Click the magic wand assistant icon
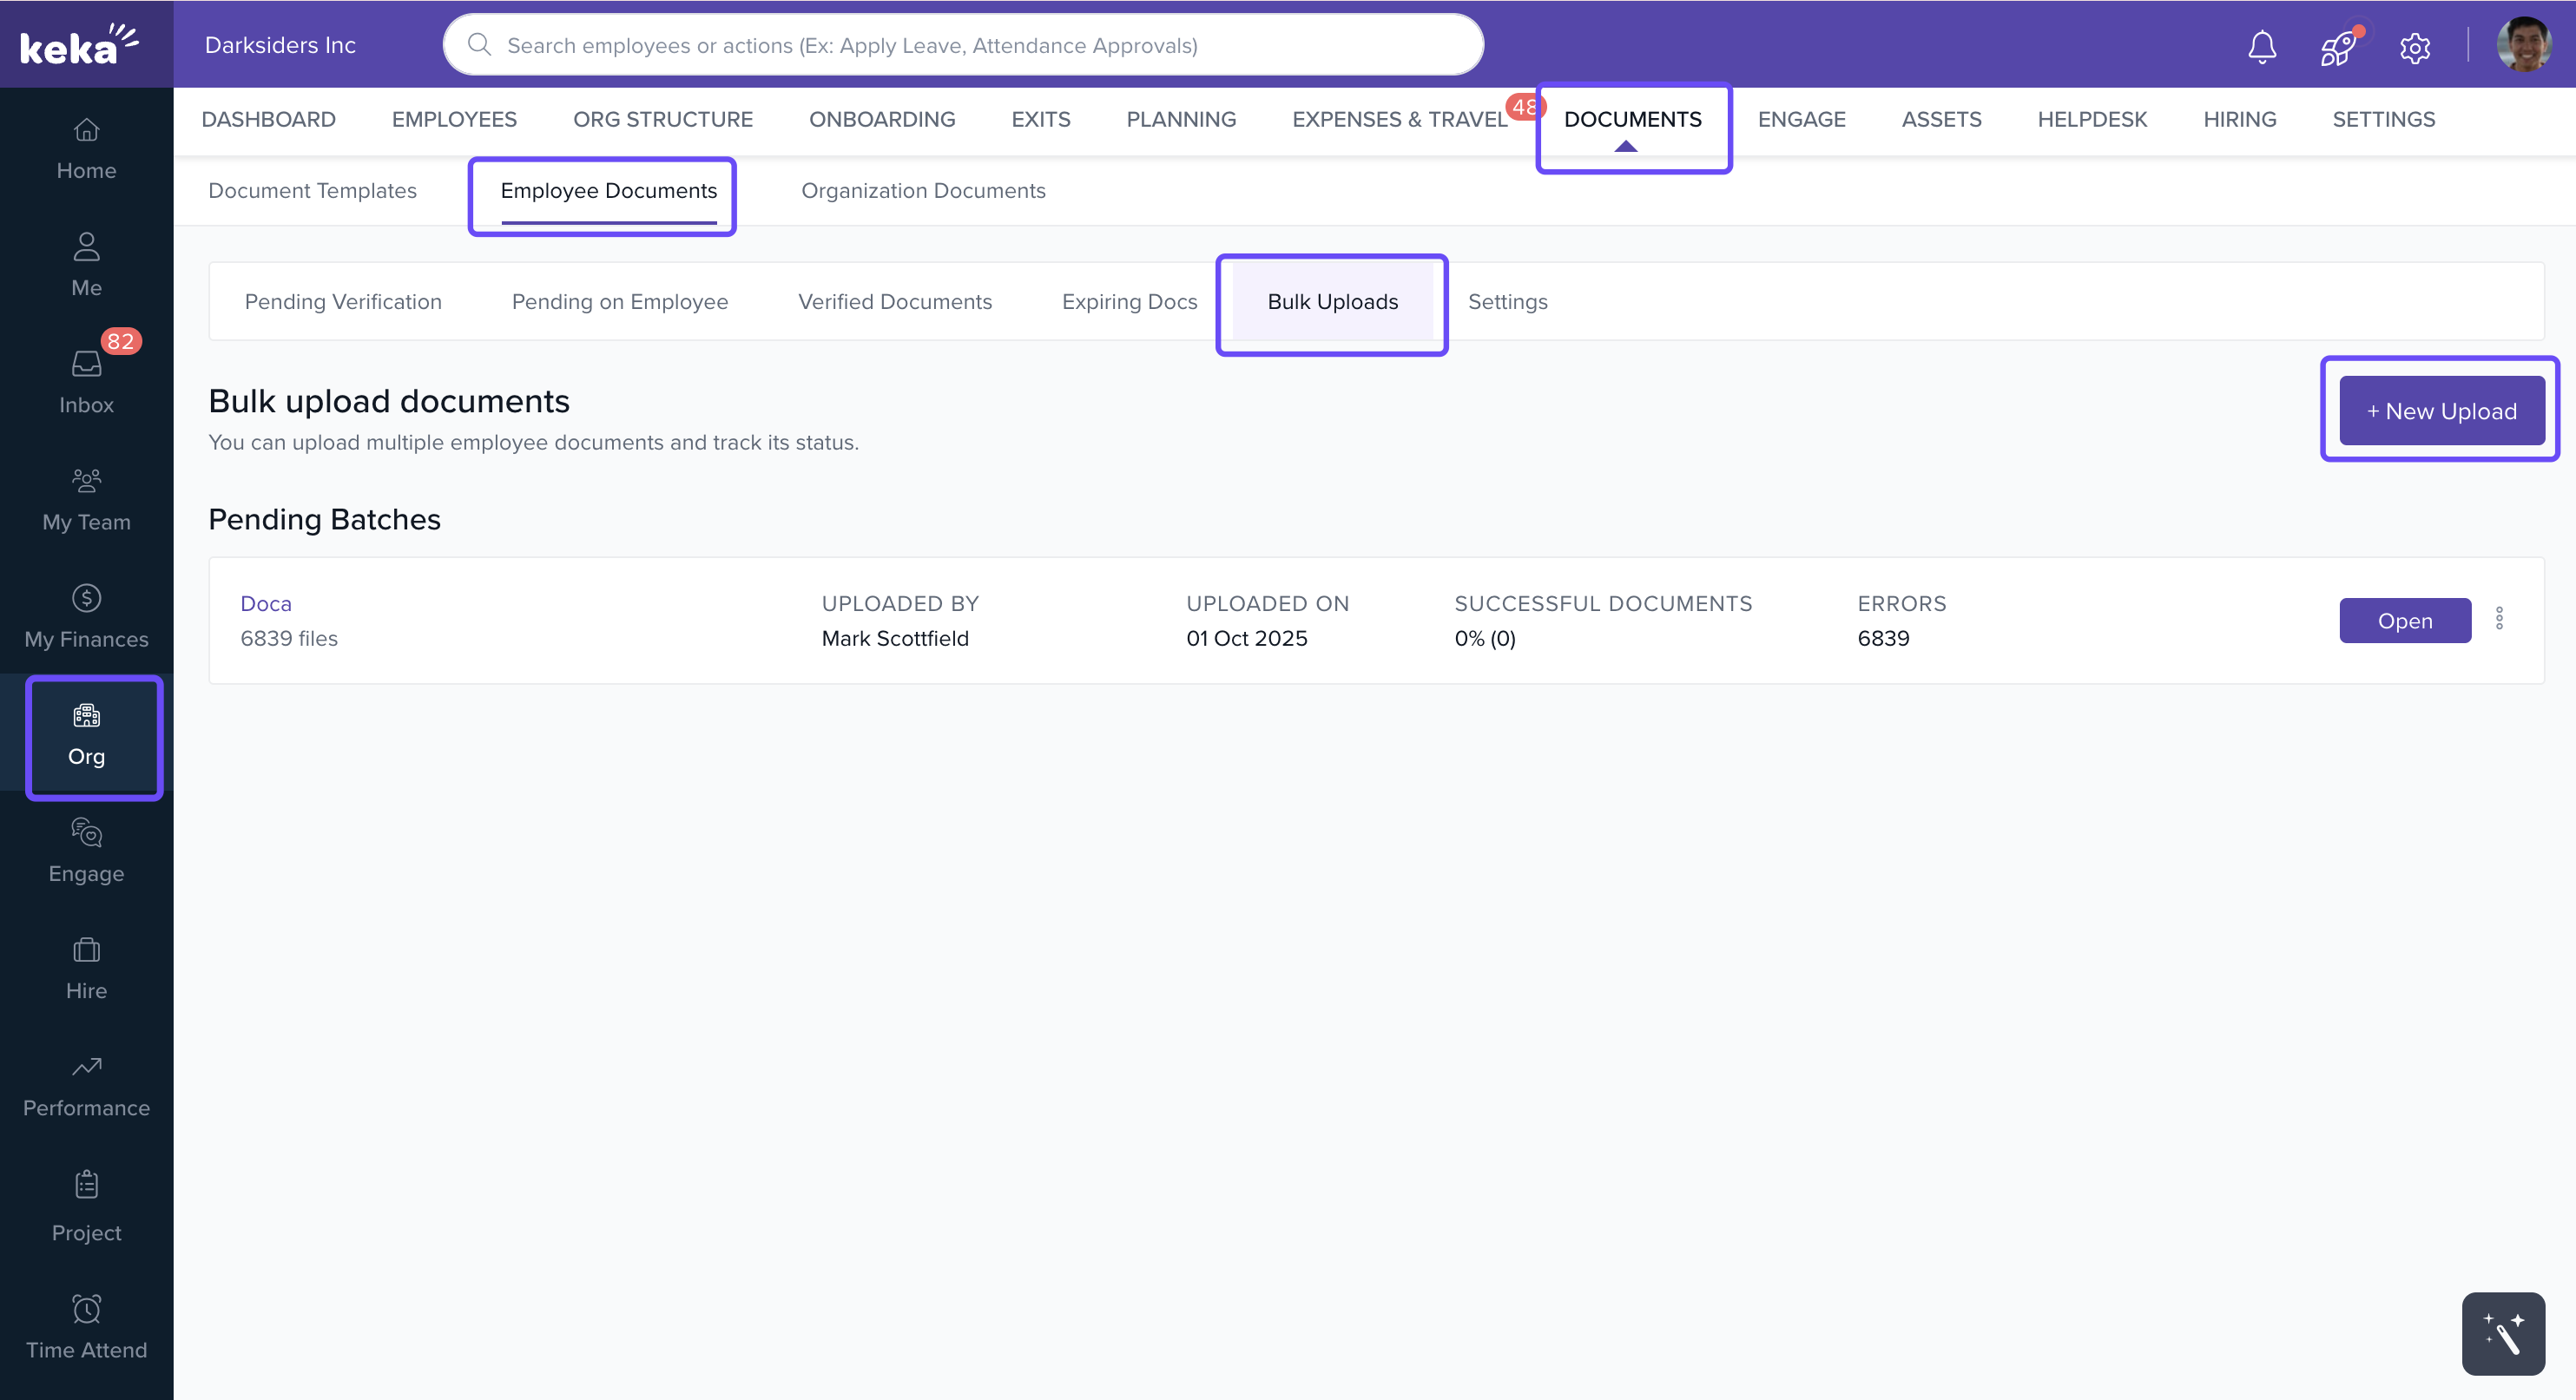Viewport: 2576px width, 1400px height. point(2503,1333)
